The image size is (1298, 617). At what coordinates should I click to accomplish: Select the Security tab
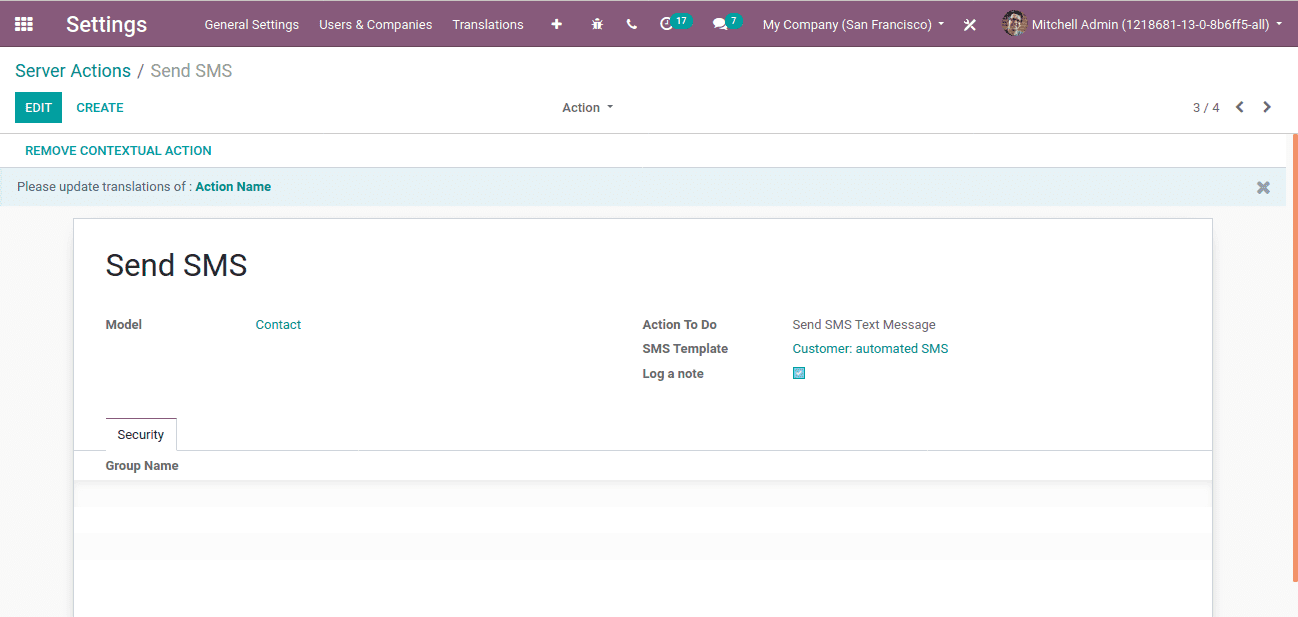141,434
